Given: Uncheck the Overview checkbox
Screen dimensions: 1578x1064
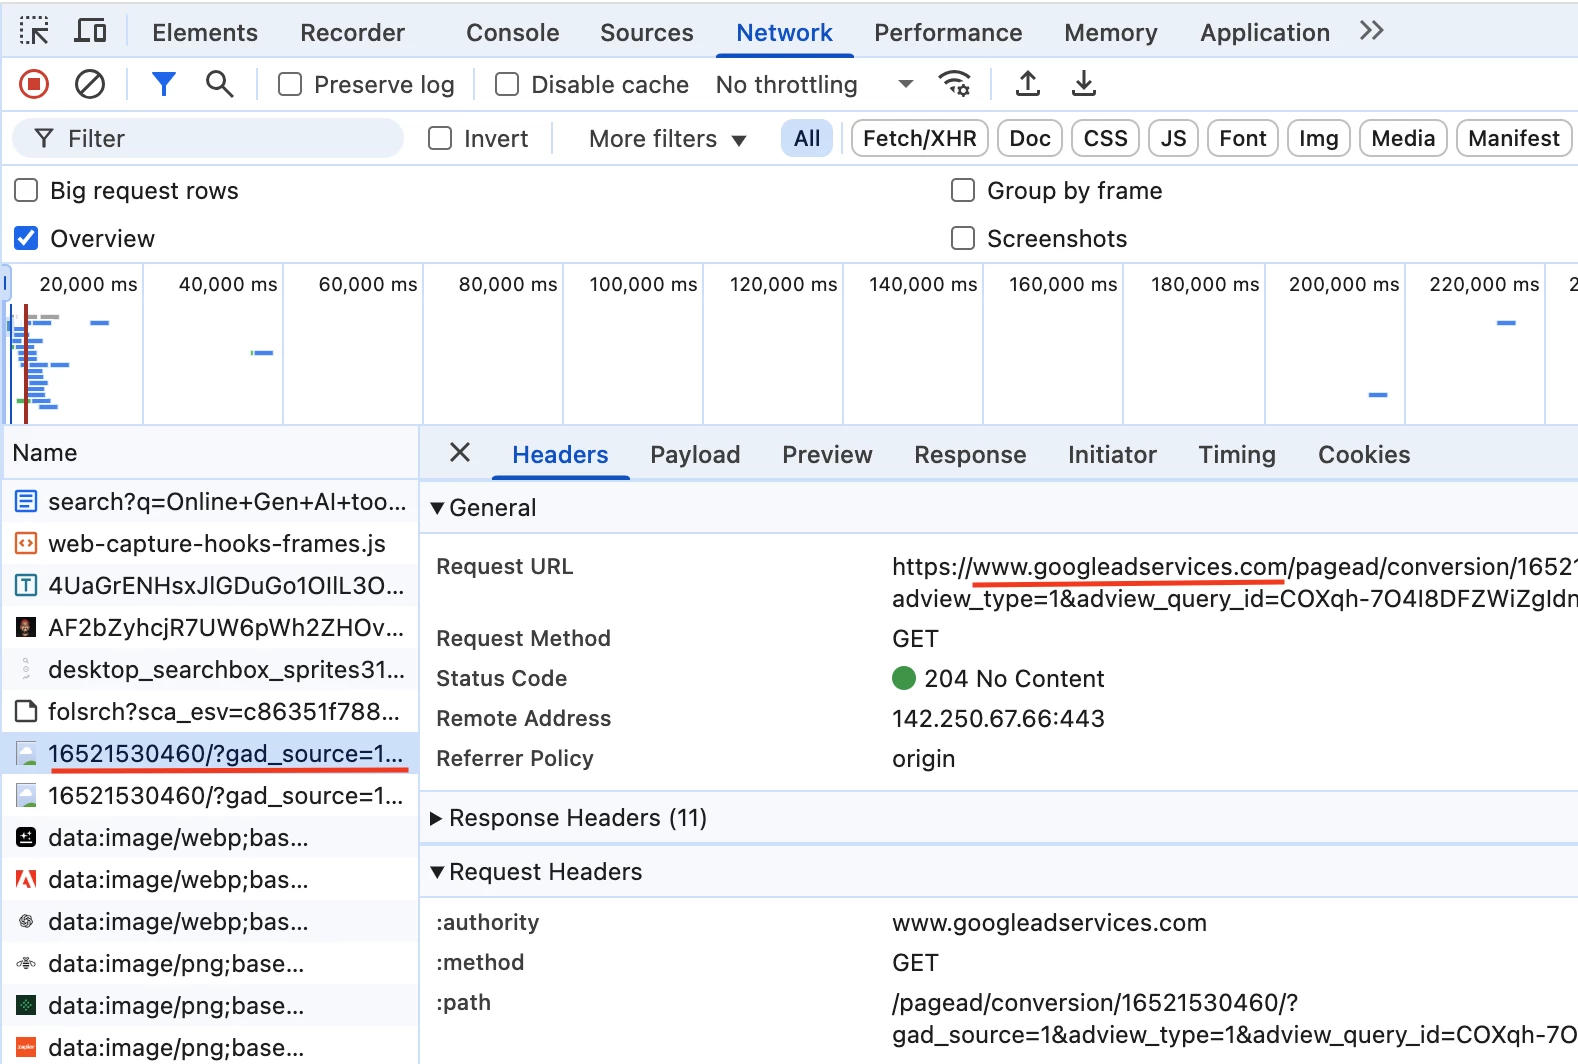Looking at the screenshot, I should click(x=26, y=238).
